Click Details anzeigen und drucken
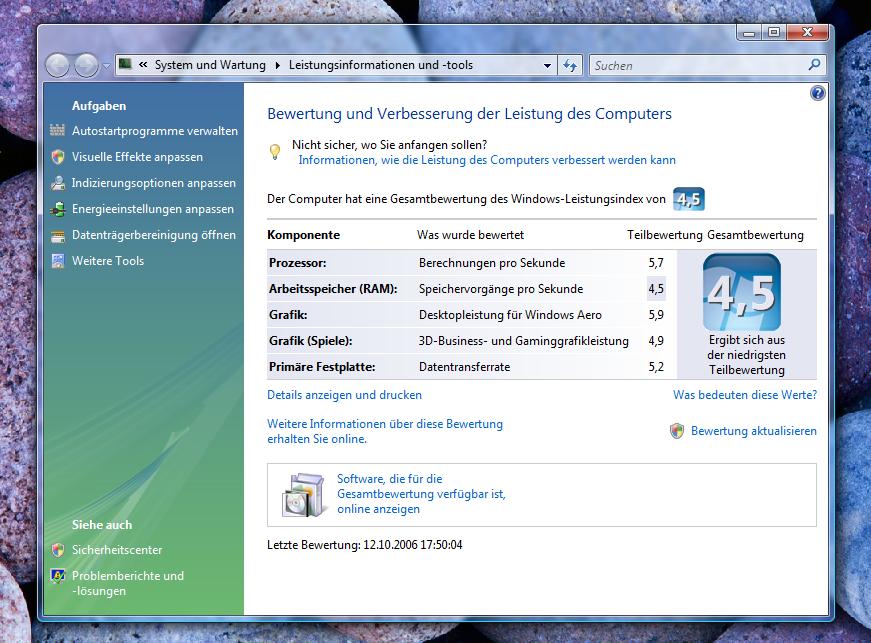 [344, 395]
